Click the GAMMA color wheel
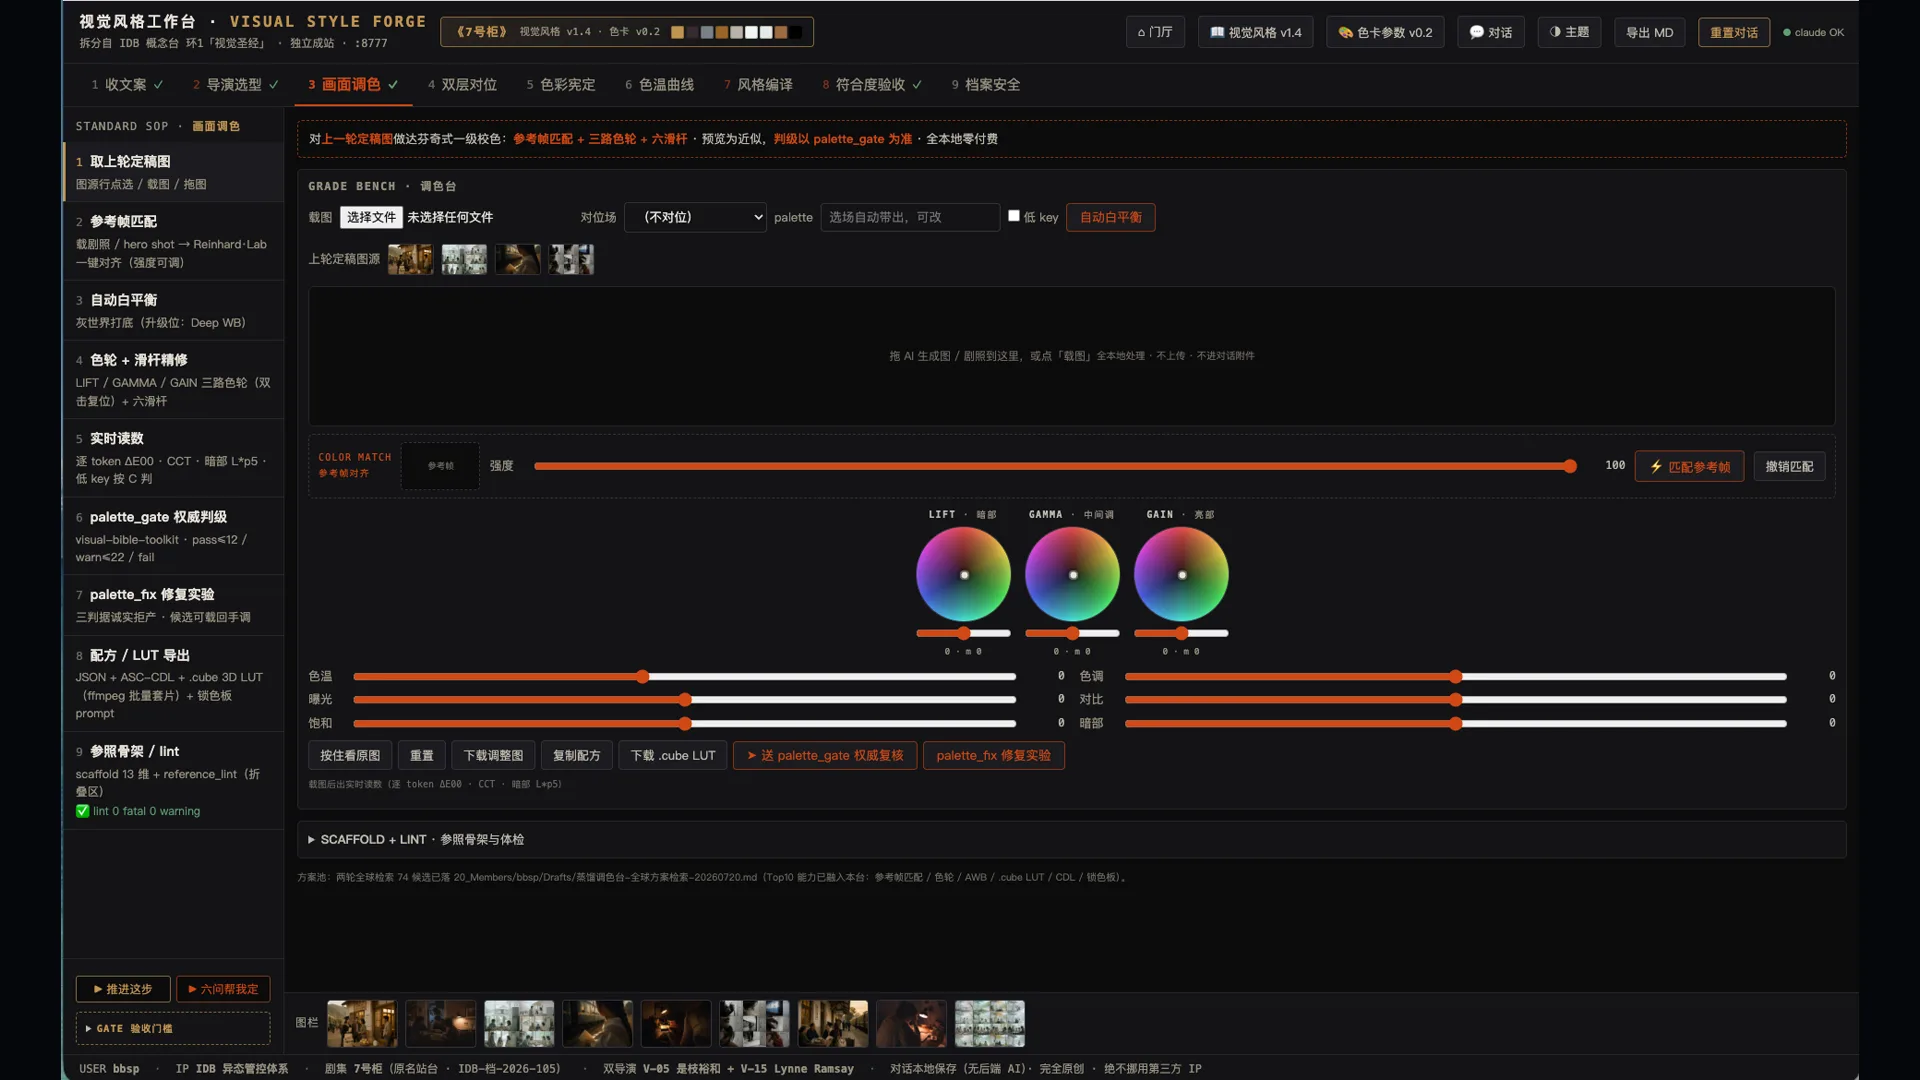This screenshot has width=1920, height=1080. point(1072,575)
